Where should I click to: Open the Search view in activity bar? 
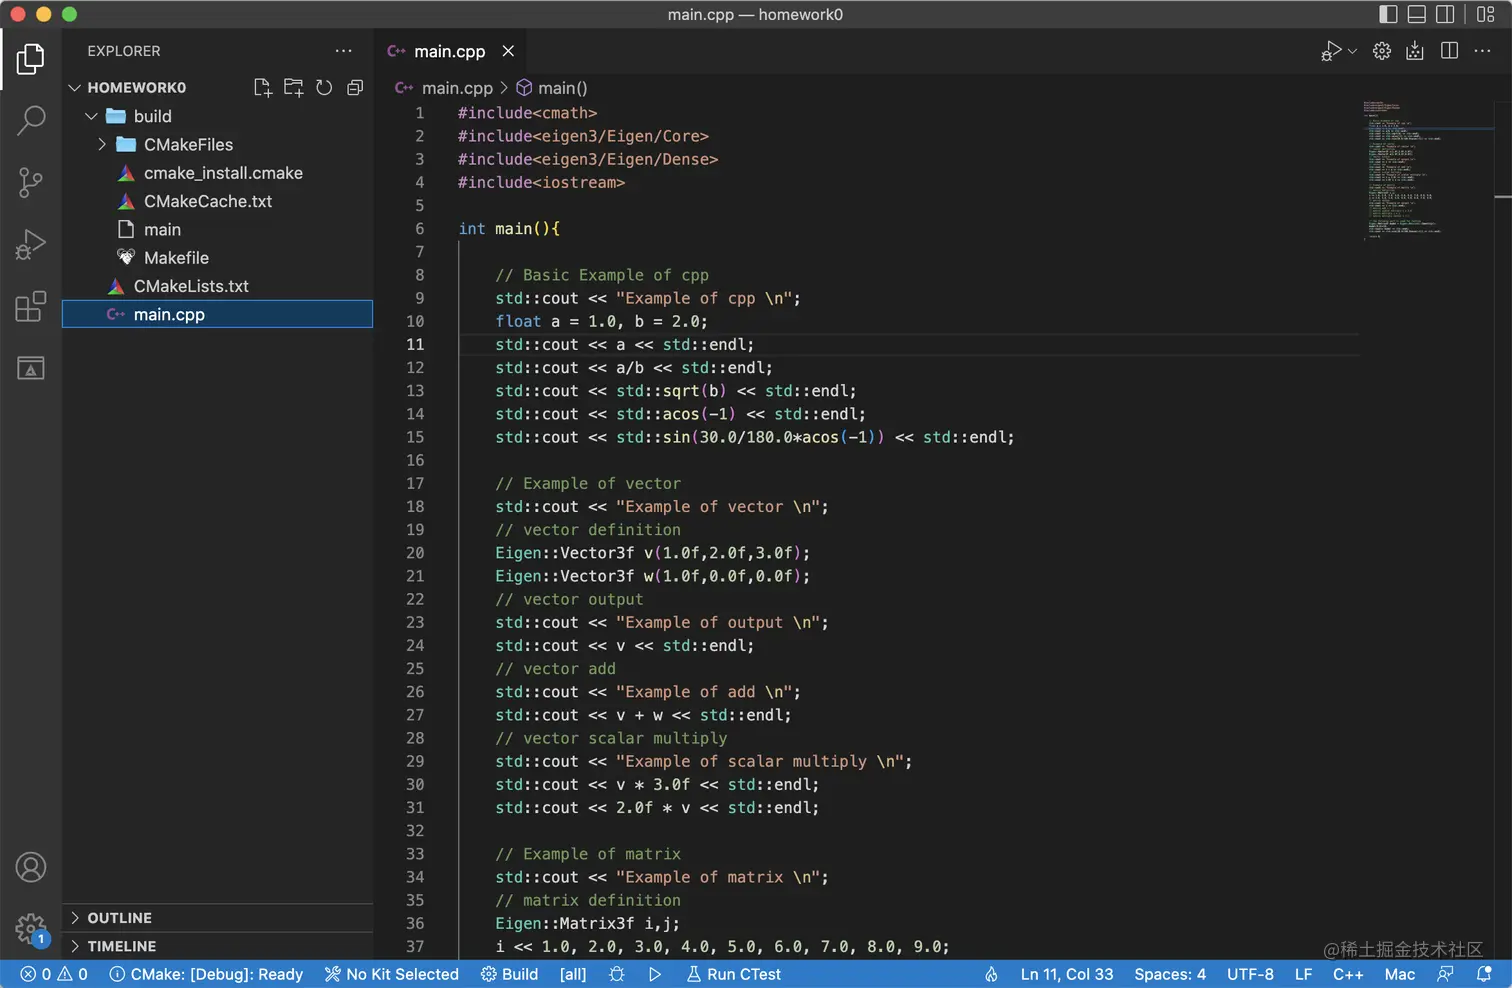(x=31, y=121)
